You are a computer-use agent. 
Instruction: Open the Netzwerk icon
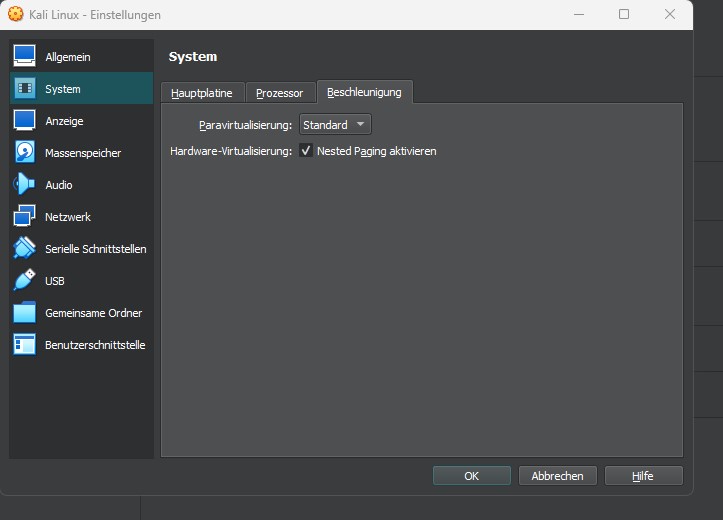point(24,216)
